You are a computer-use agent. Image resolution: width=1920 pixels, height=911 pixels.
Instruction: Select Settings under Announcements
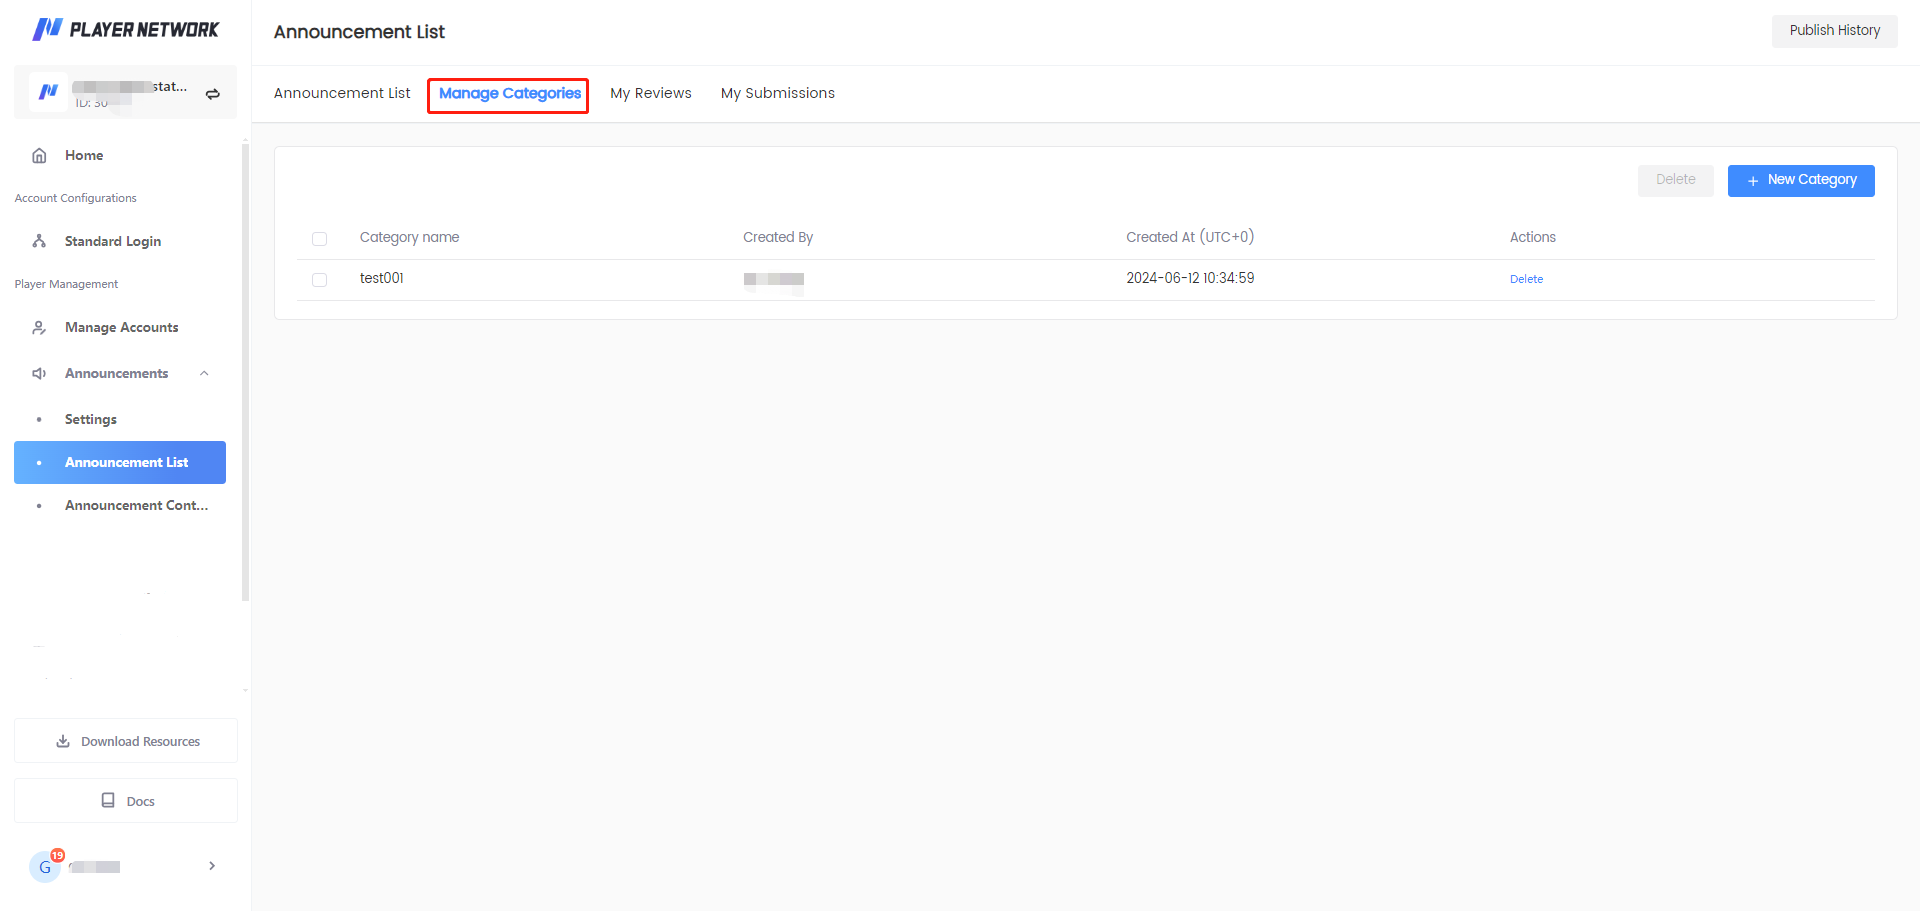pos(91,420)
